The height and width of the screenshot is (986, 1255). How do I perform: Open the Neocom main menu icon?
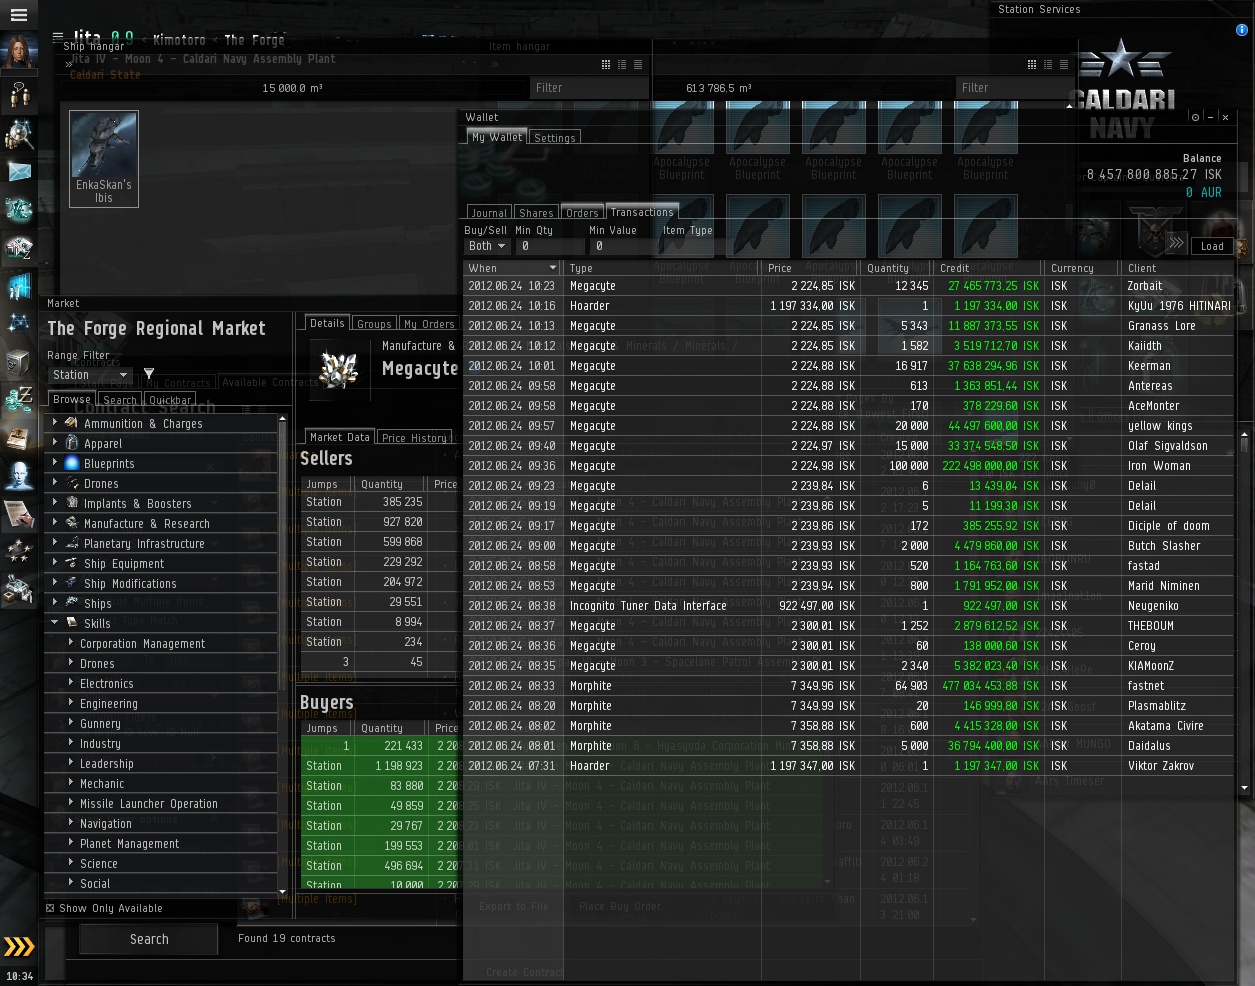click(x=19, y=14)
